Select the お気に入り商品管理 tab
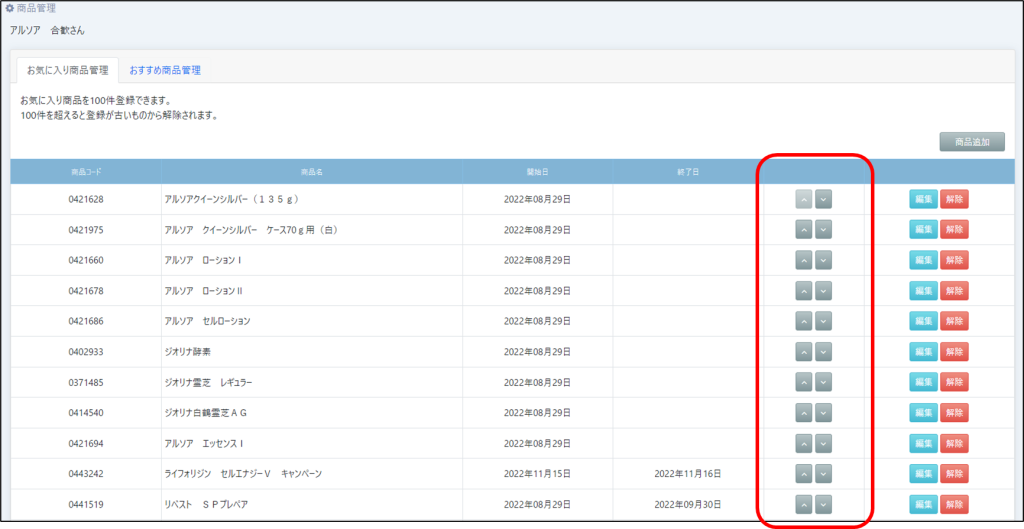The height and width of the screenshot is (529, 1024). coord(68,70)
